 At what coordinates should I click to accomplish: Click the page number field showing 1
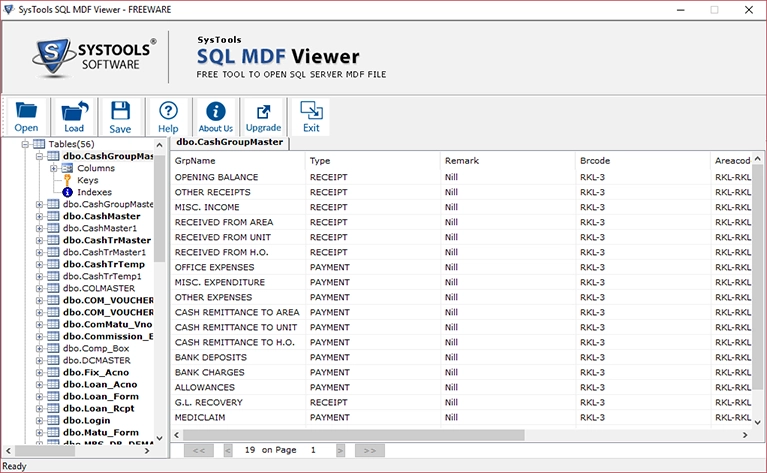313,450
